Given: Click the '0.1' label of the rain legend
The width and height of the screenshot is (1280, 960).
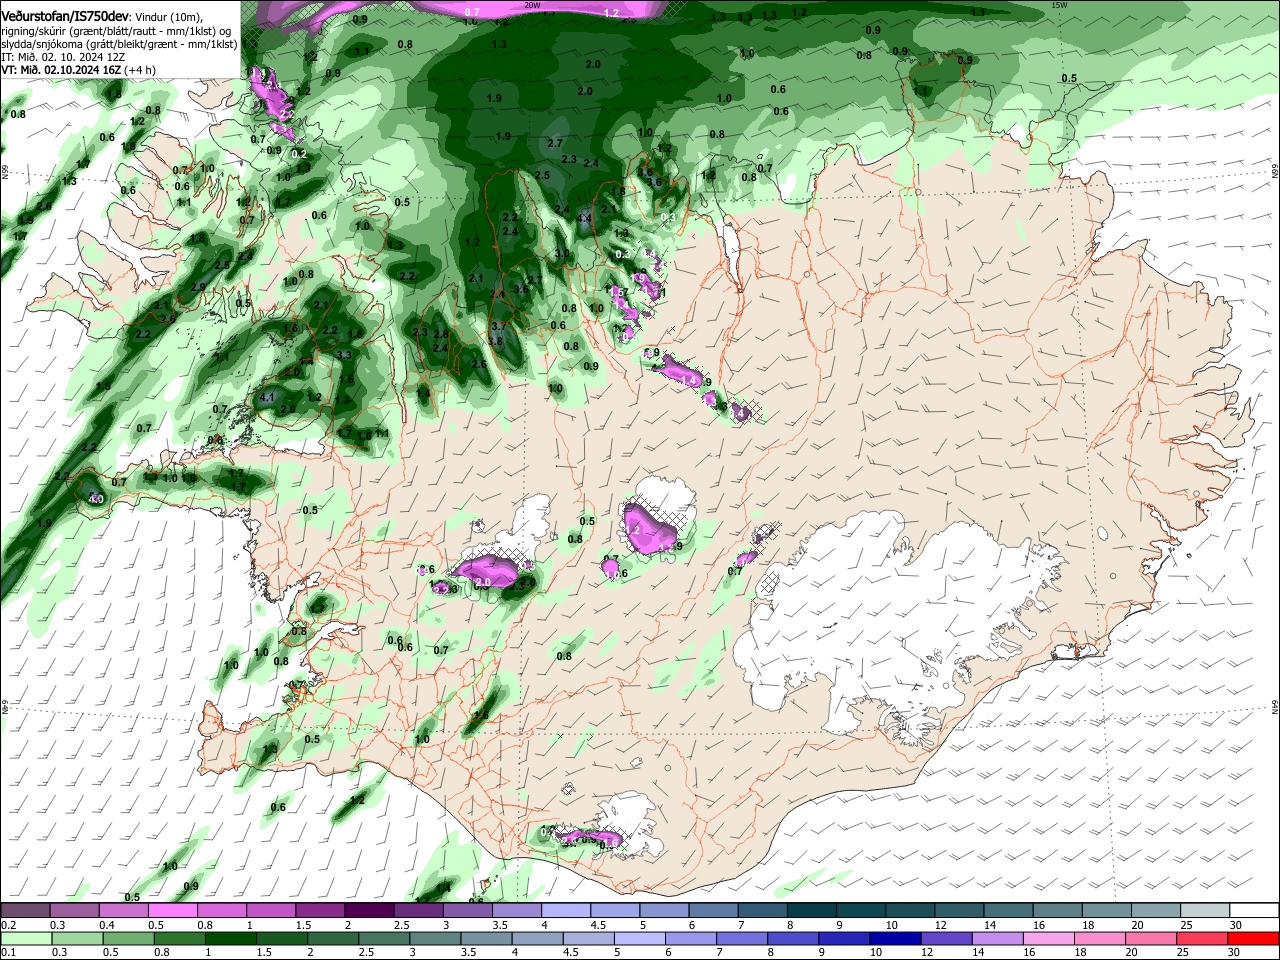Looking at the screenshot, I should (x=9, y=953).
